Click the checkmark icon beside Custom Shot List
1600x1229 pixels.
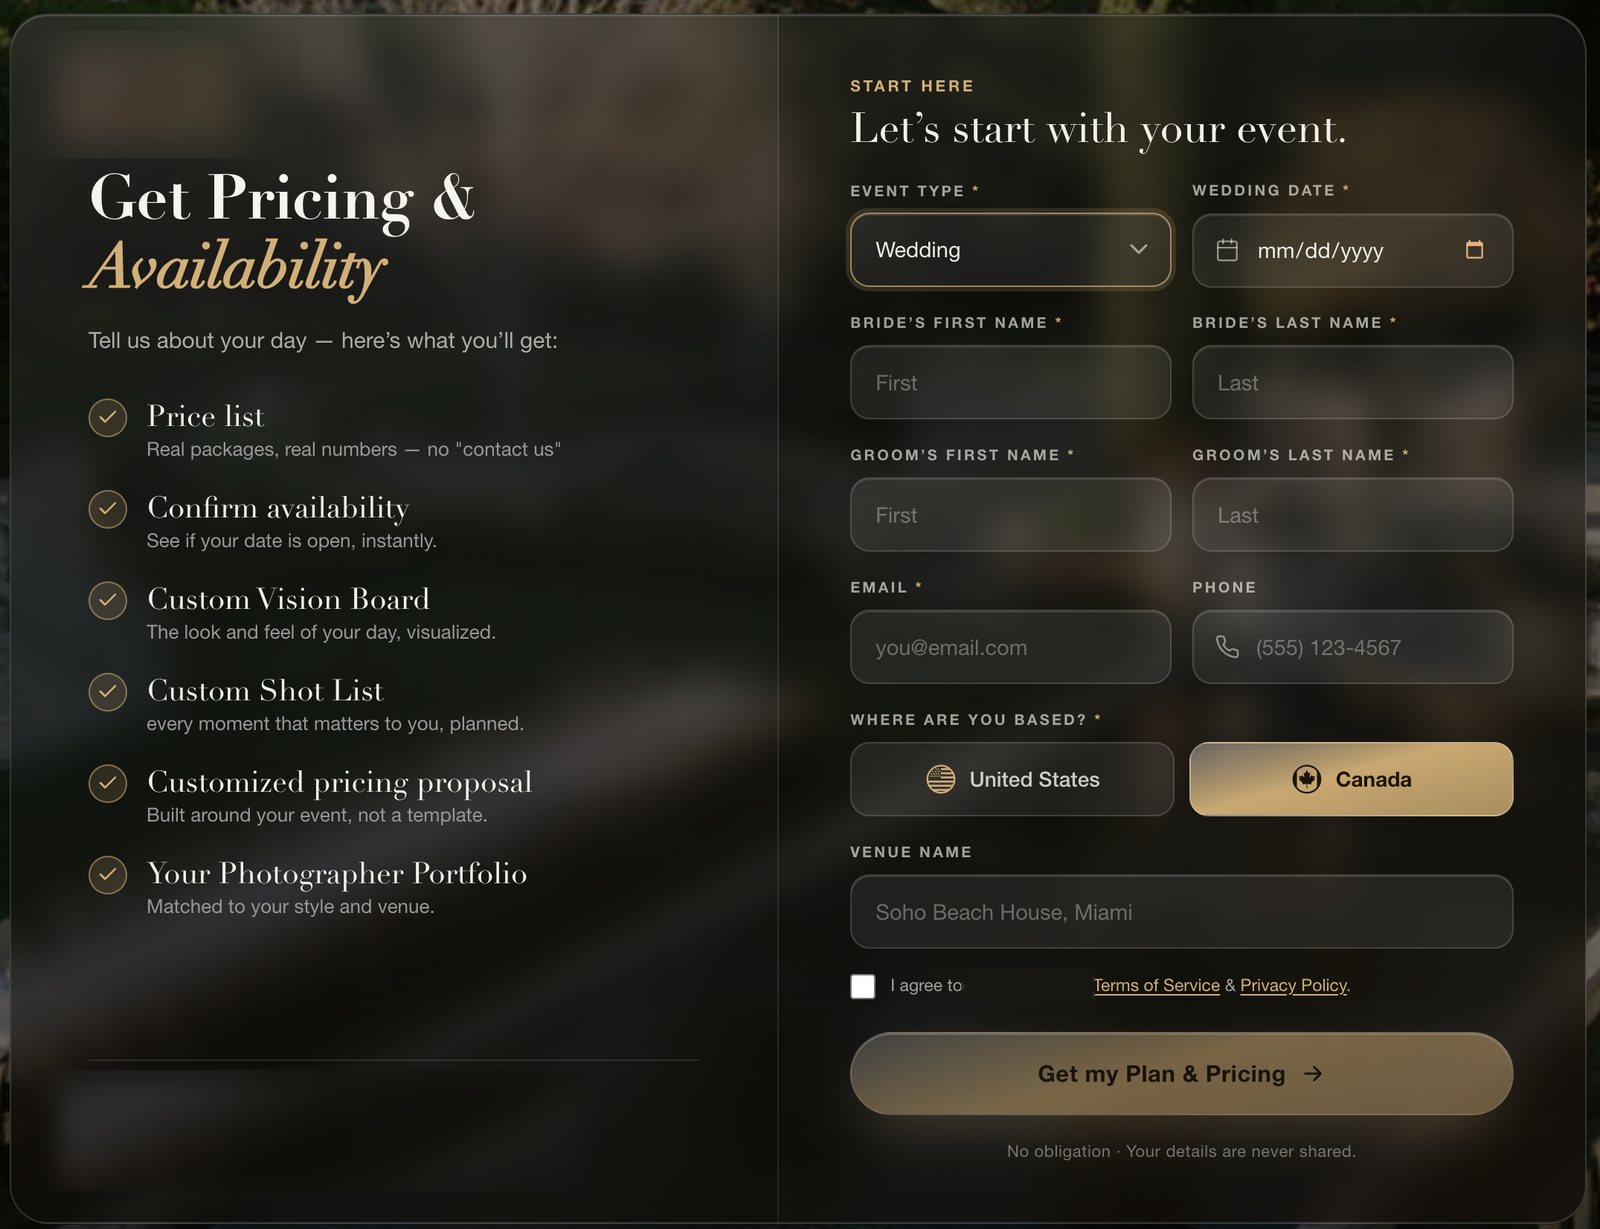coord(108,691)
